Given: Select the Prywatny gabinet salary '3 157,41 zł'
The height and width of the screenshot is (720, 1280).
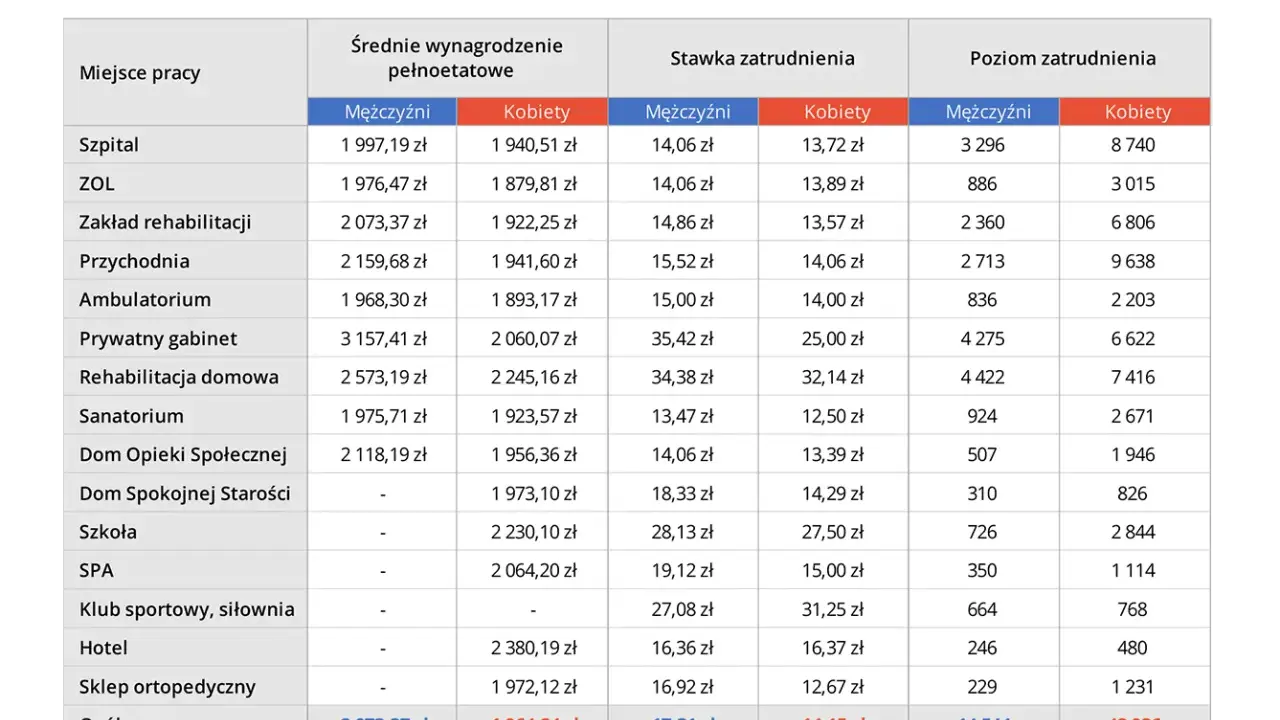Looking at the screenshot, I should 383,338.
